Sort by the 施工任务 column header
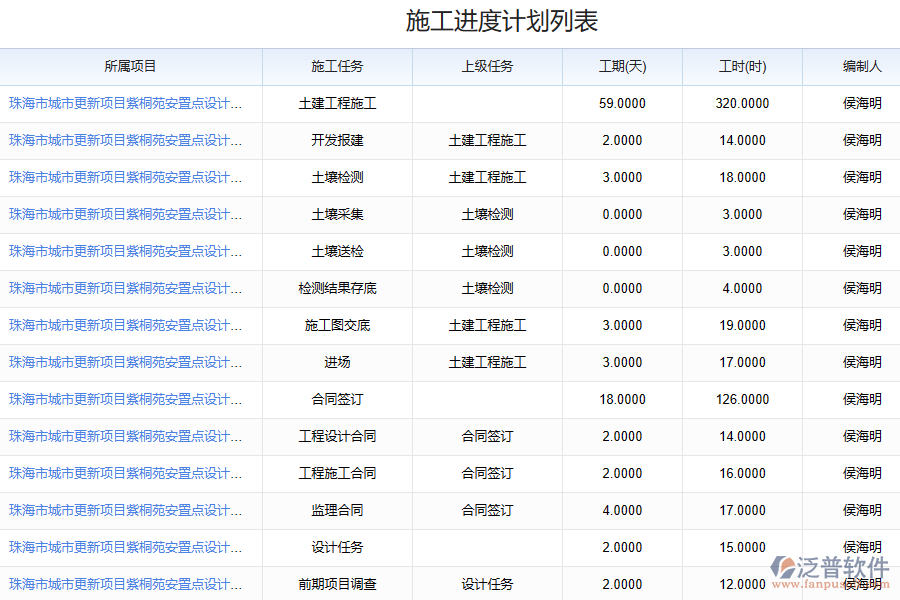This screenshot has height=600, width=900. coord(337,67)
